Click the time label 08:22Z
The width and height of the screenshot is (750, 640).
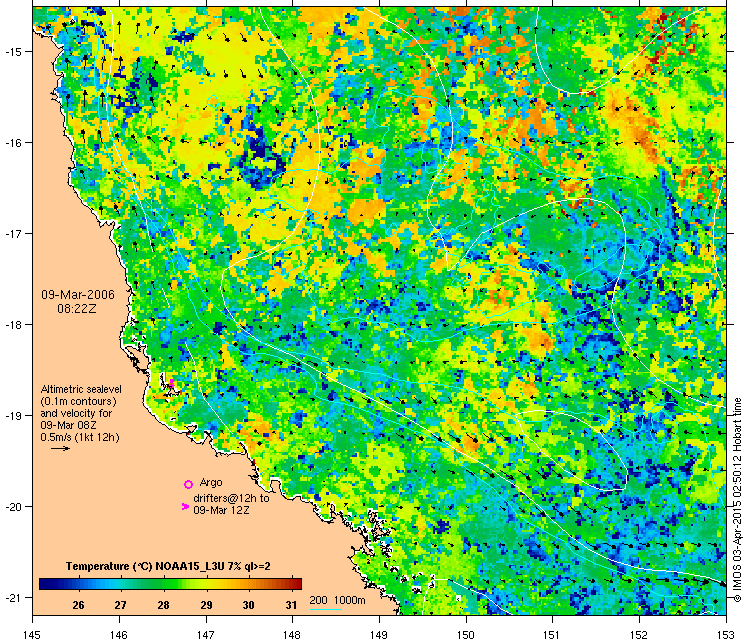(77, 309)
